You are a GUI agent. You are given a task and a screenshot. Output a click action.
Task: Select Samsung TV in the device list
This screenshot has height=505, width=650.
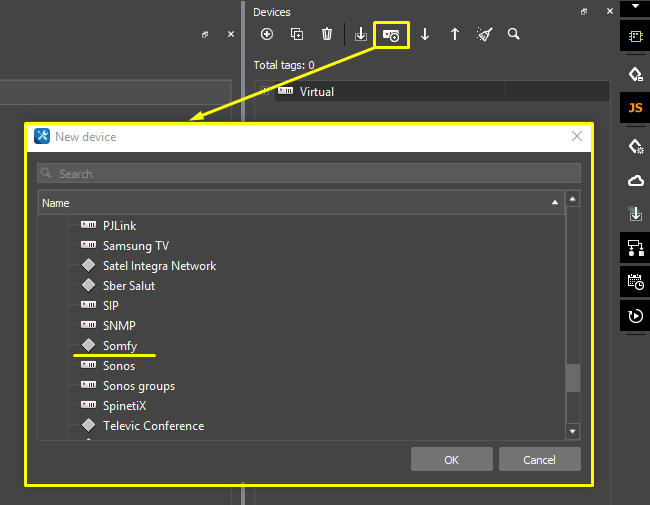135,246
